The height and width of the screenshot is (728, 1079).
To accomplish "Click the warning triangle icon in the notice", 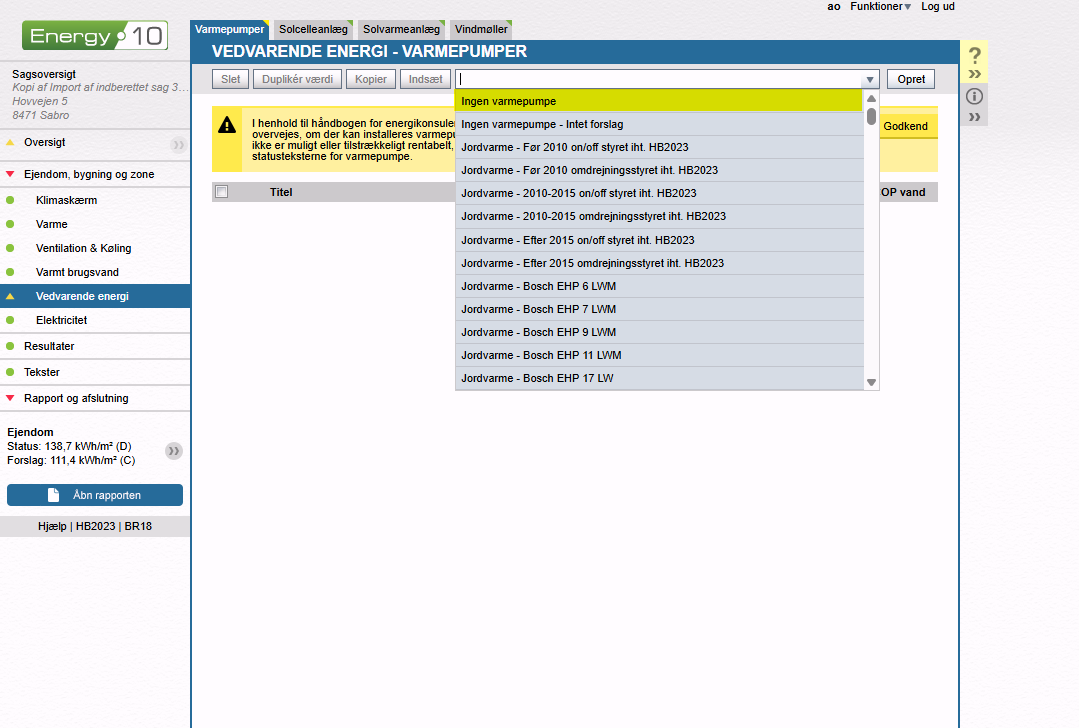I will point(228,125).
